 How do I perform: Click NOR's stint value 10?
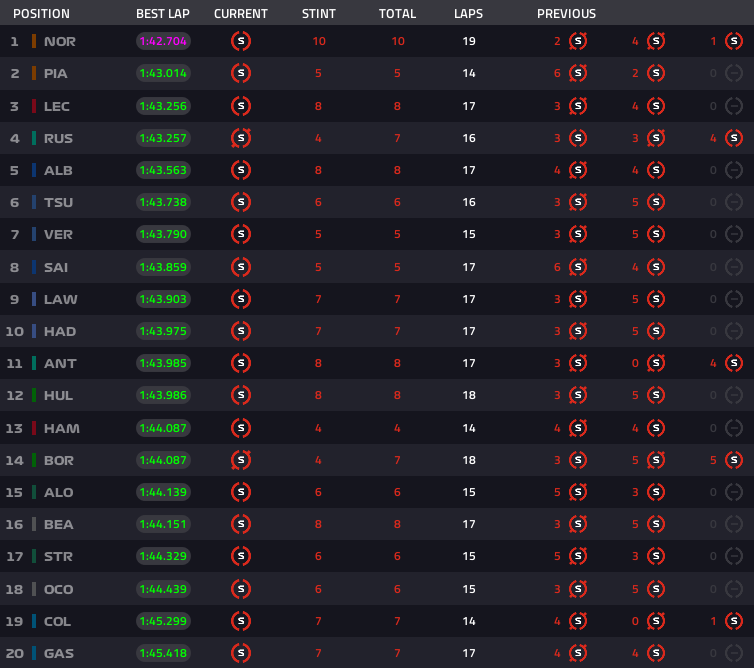(319, 41)
